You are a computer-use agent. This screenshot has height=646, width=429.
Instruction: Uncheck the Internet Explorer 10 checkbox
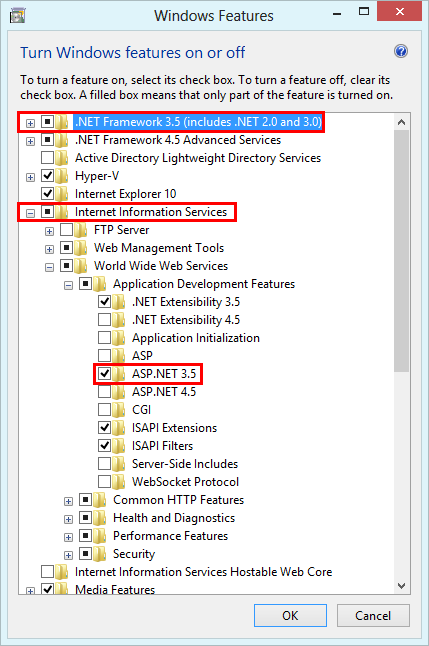click(x=48, y=193)
